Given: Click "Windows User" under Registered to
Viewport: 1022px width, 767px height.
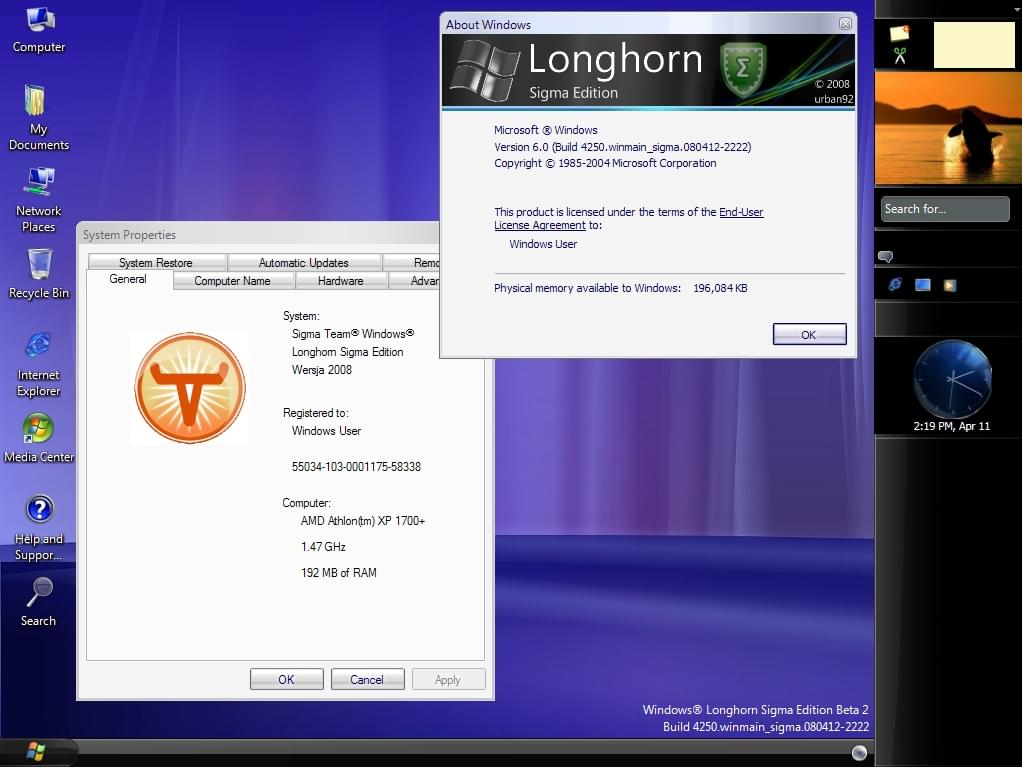Looking at the screenshot, I should pos(326,431).
